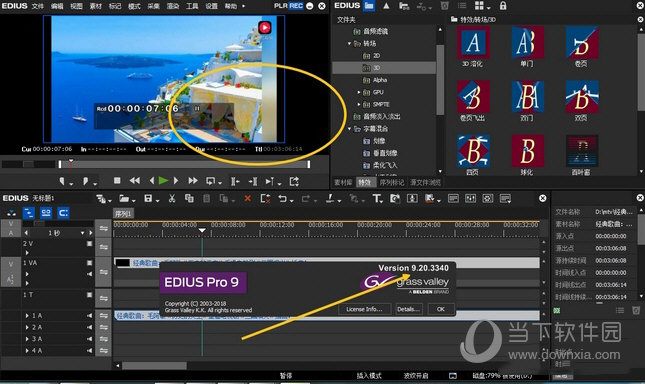Click the Rewind double-arrow button

[135, 180]
